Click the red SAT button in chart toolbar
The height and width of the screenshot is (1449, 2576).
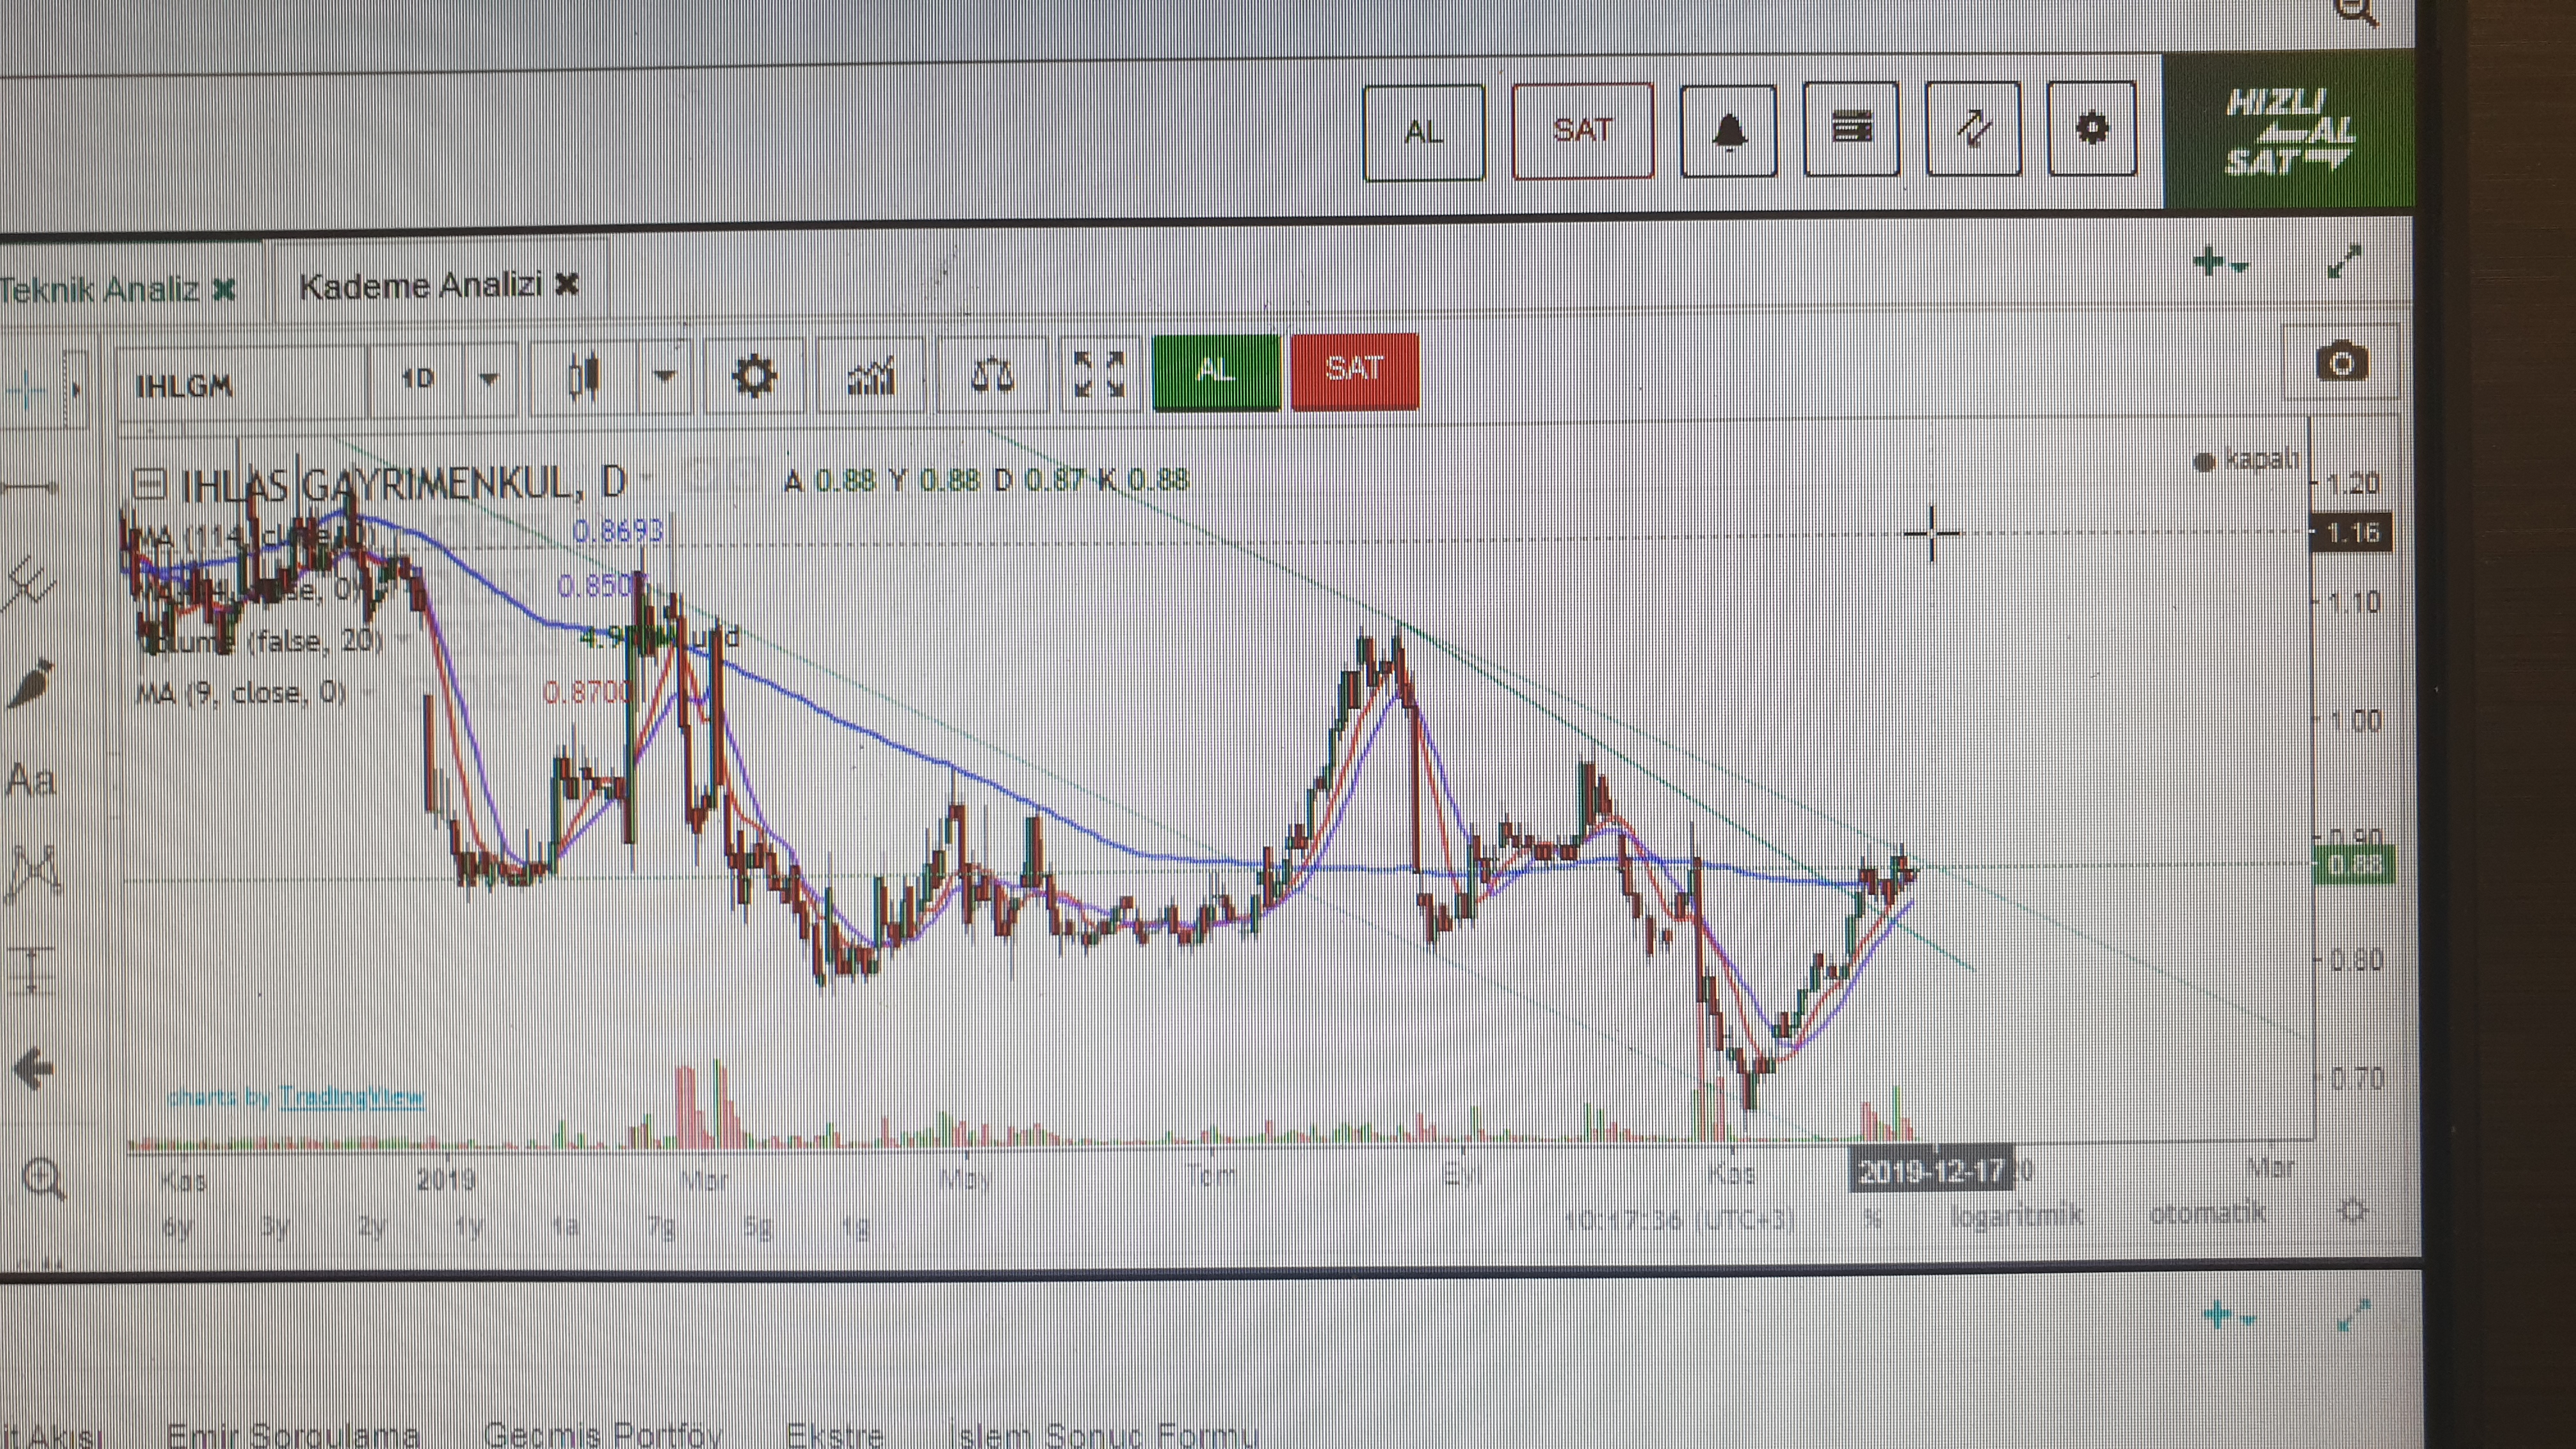click(x=1354, y=371)
